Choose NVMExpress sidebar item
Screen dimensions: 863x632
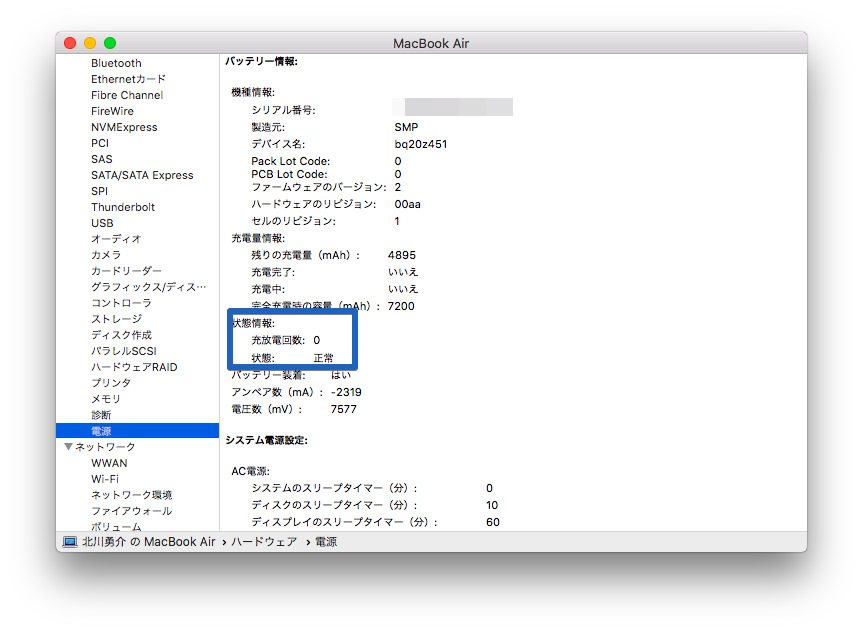(124, 127)
